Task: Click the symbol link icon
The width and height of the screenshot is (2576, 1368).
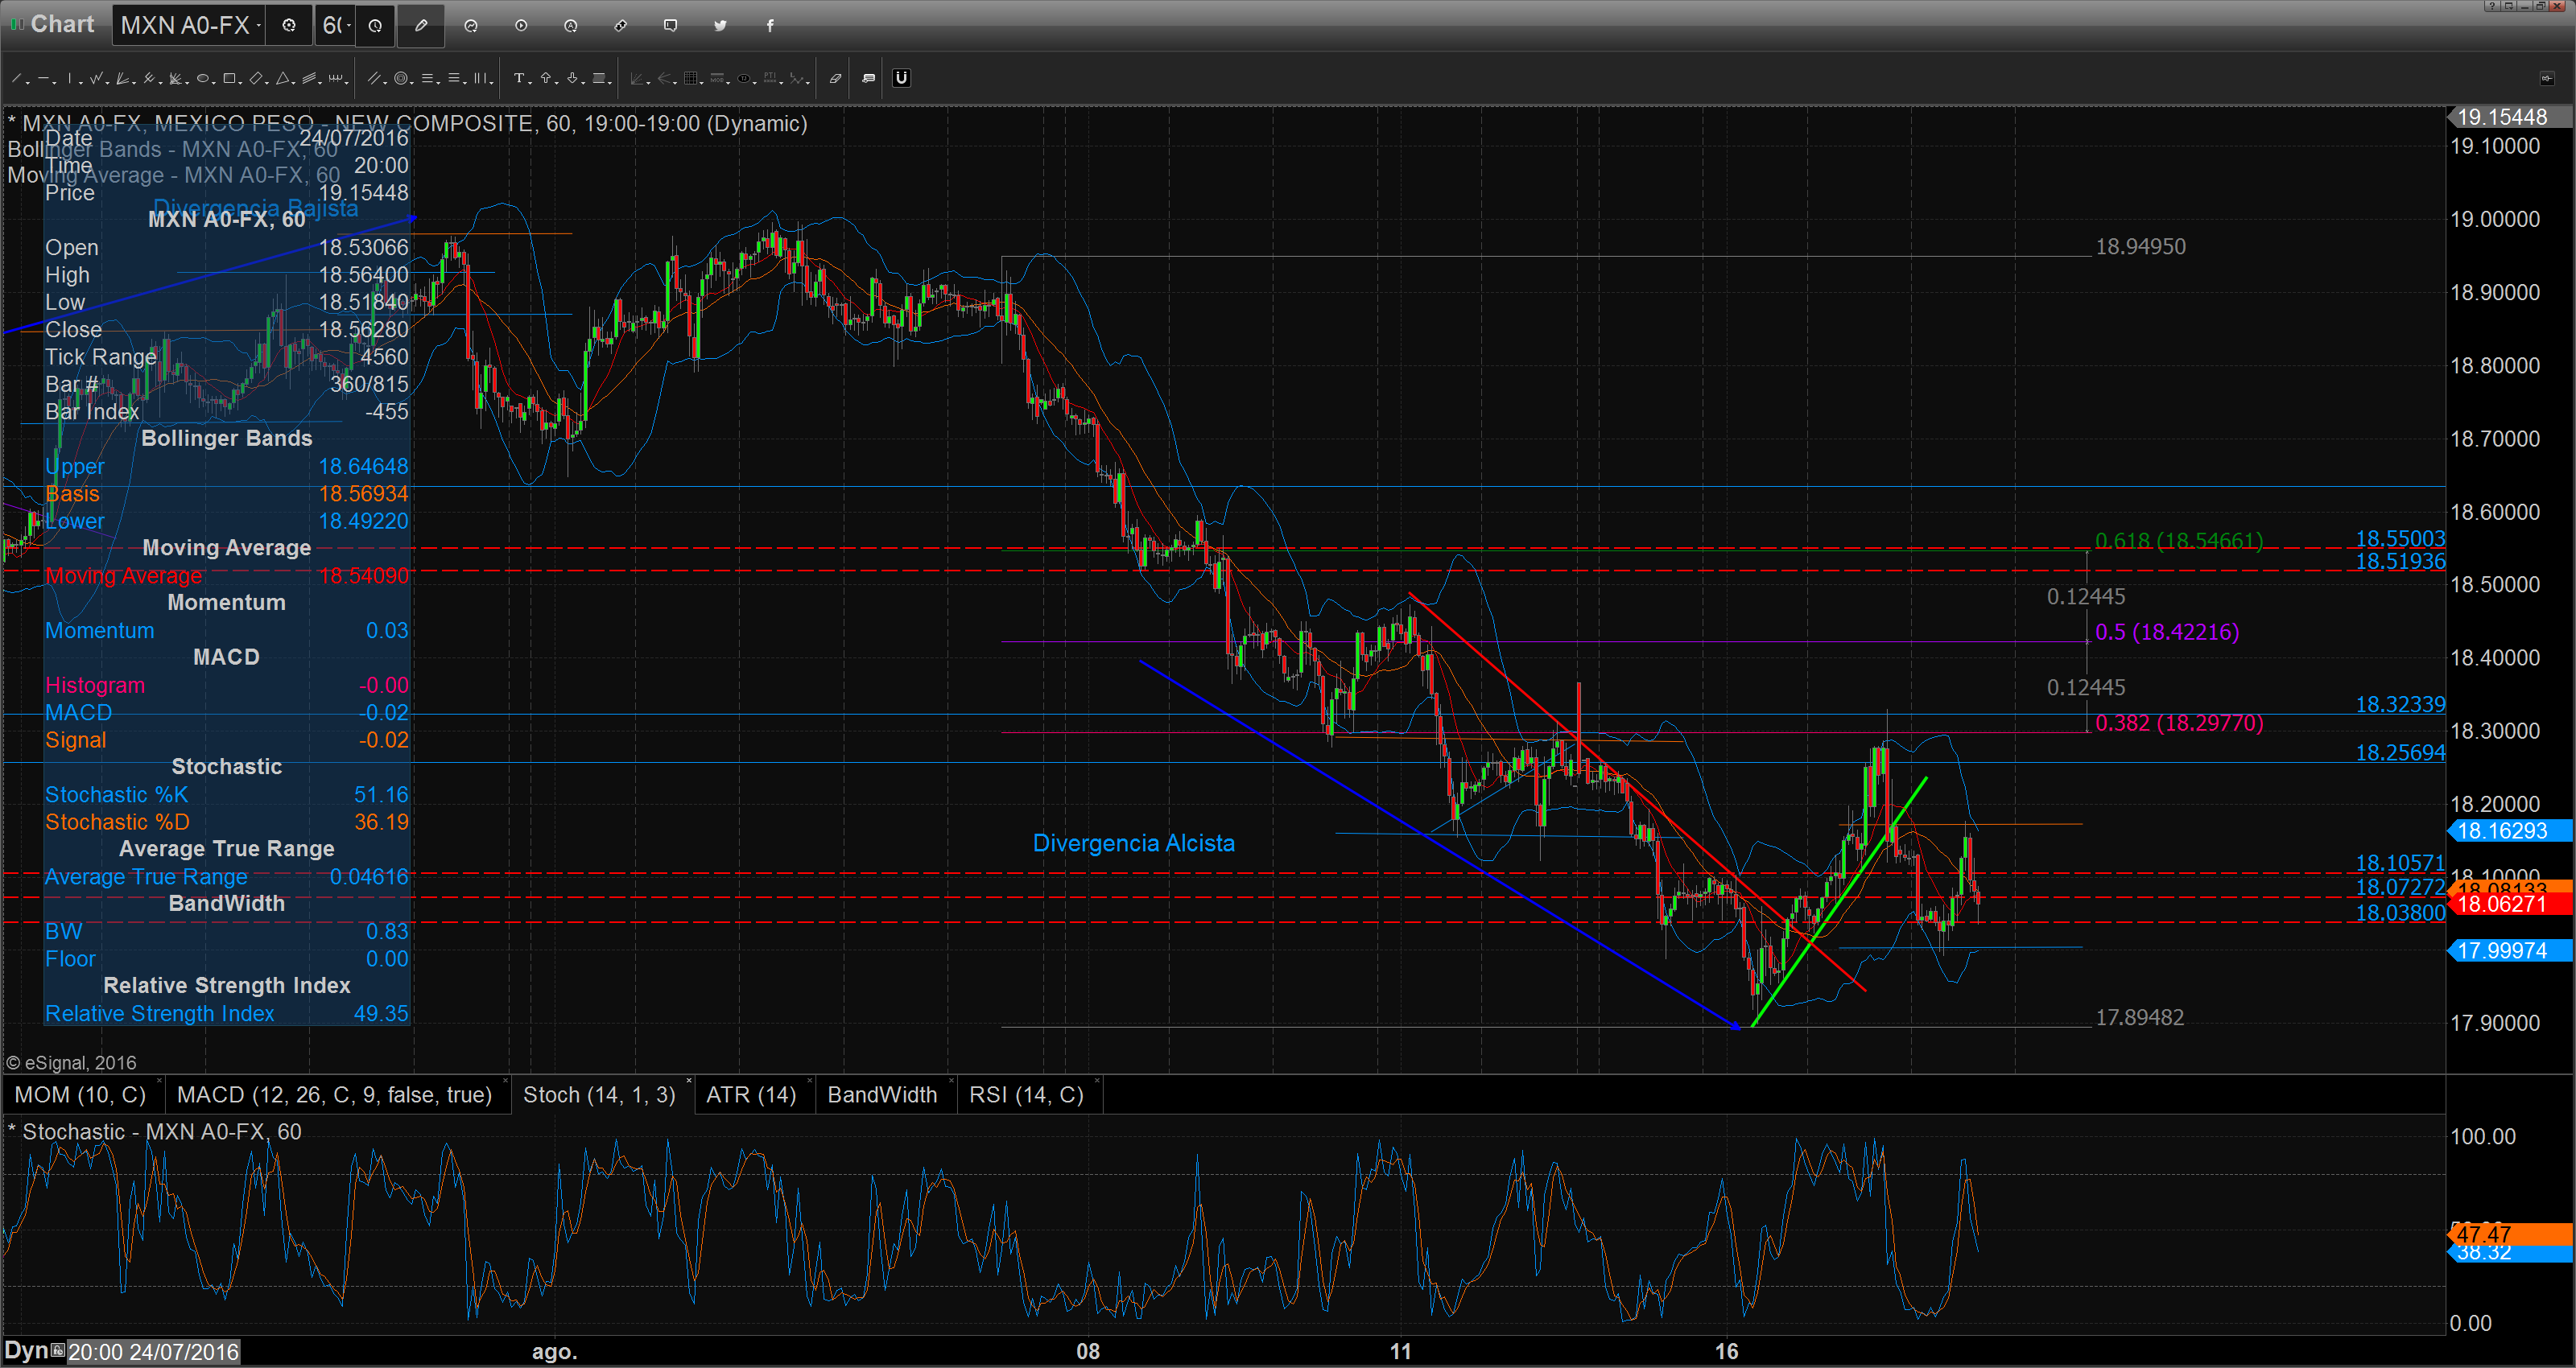Action: coord(621,26)
